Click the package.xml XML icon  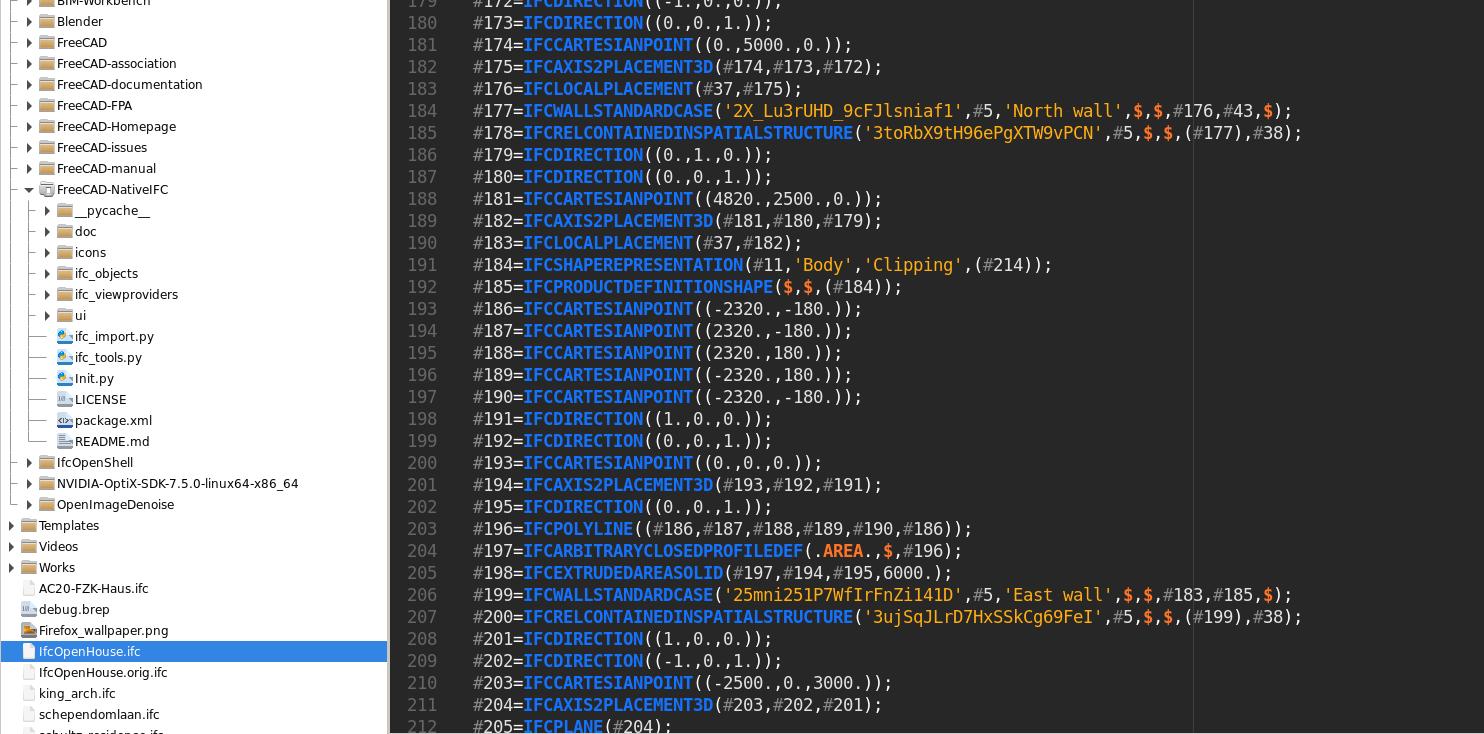65,421
